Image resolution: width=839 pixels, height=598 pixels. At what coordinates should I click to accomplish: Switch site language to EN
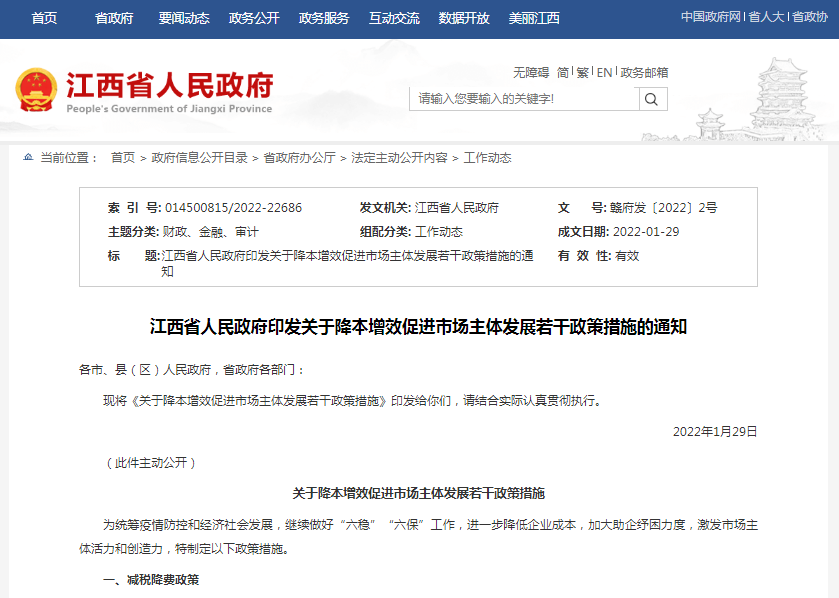tap(604, 72)
